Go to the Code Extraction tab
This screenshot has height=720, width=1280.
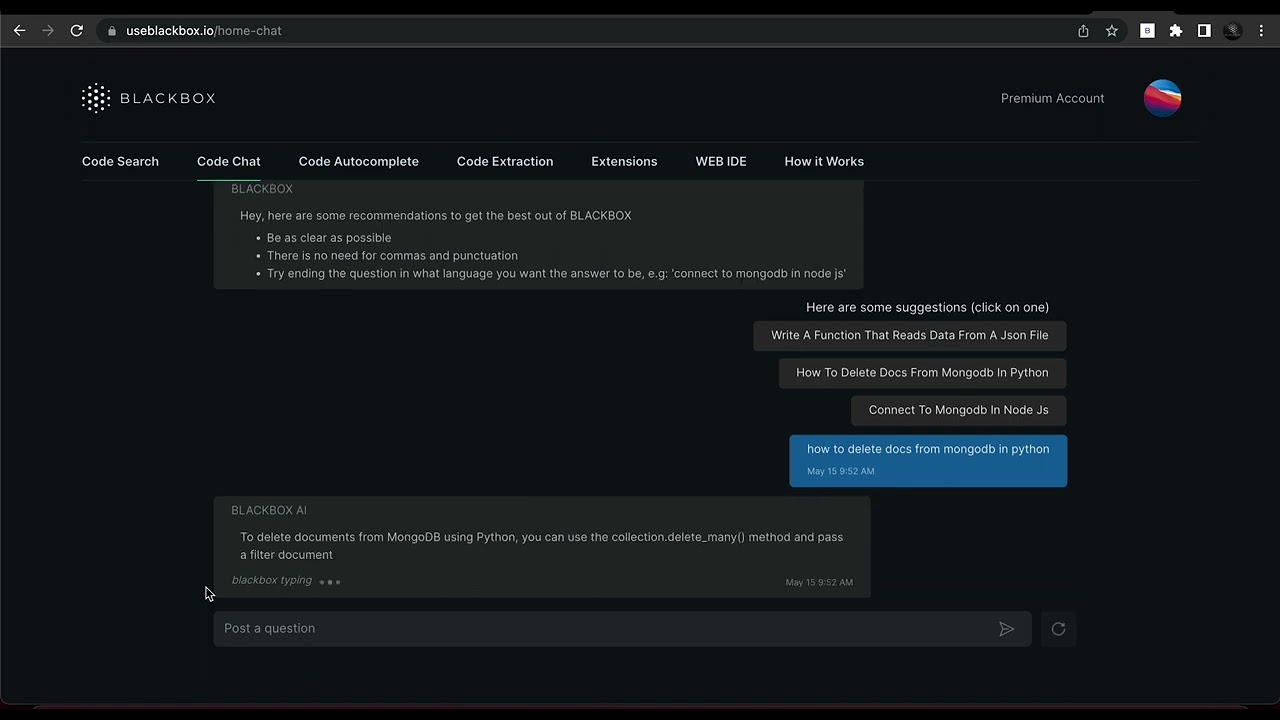[505, 161]
